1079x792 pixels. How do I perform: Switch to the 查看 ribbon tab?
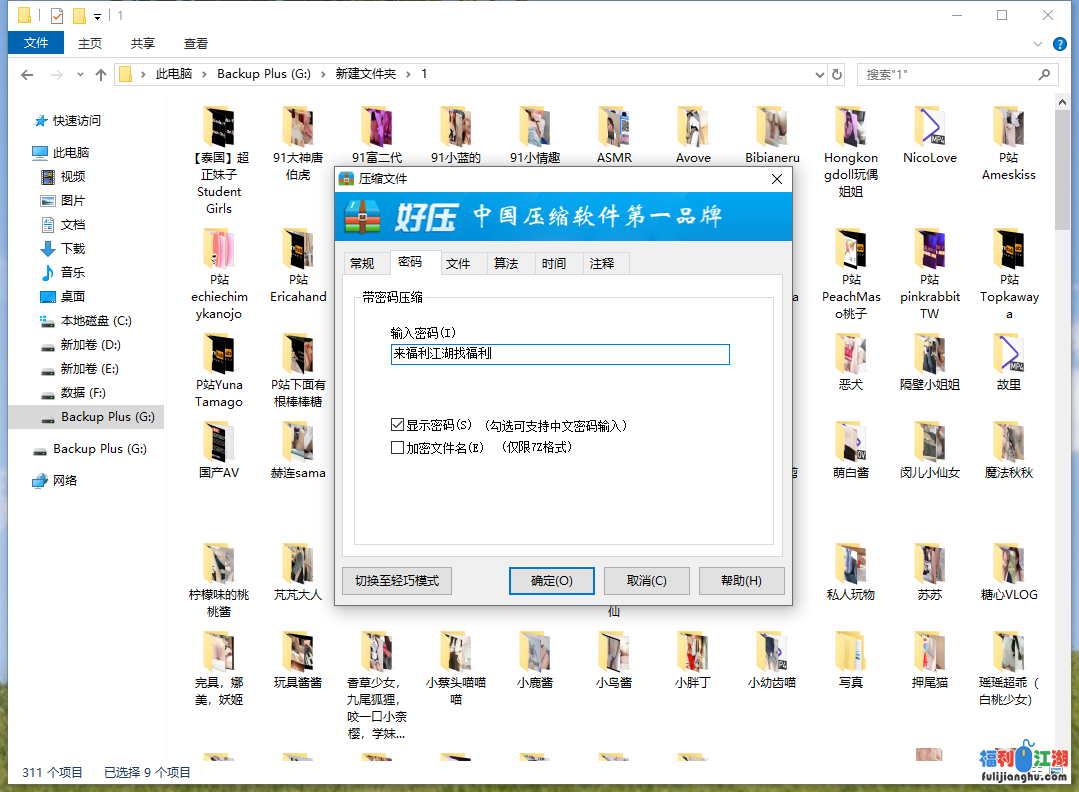[x=195, y=43]
